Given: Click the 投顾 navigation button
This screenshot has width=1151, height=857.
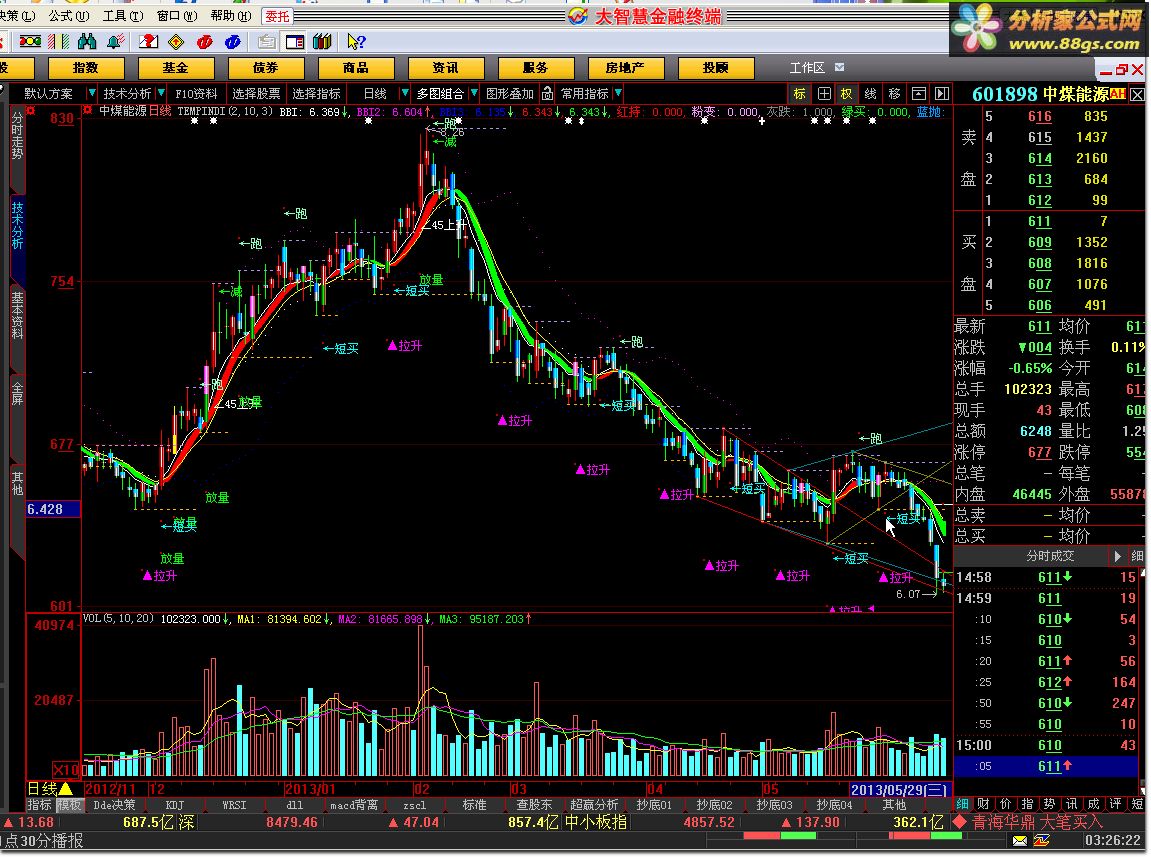Looking at the screenshot, I should click(715, 68).
